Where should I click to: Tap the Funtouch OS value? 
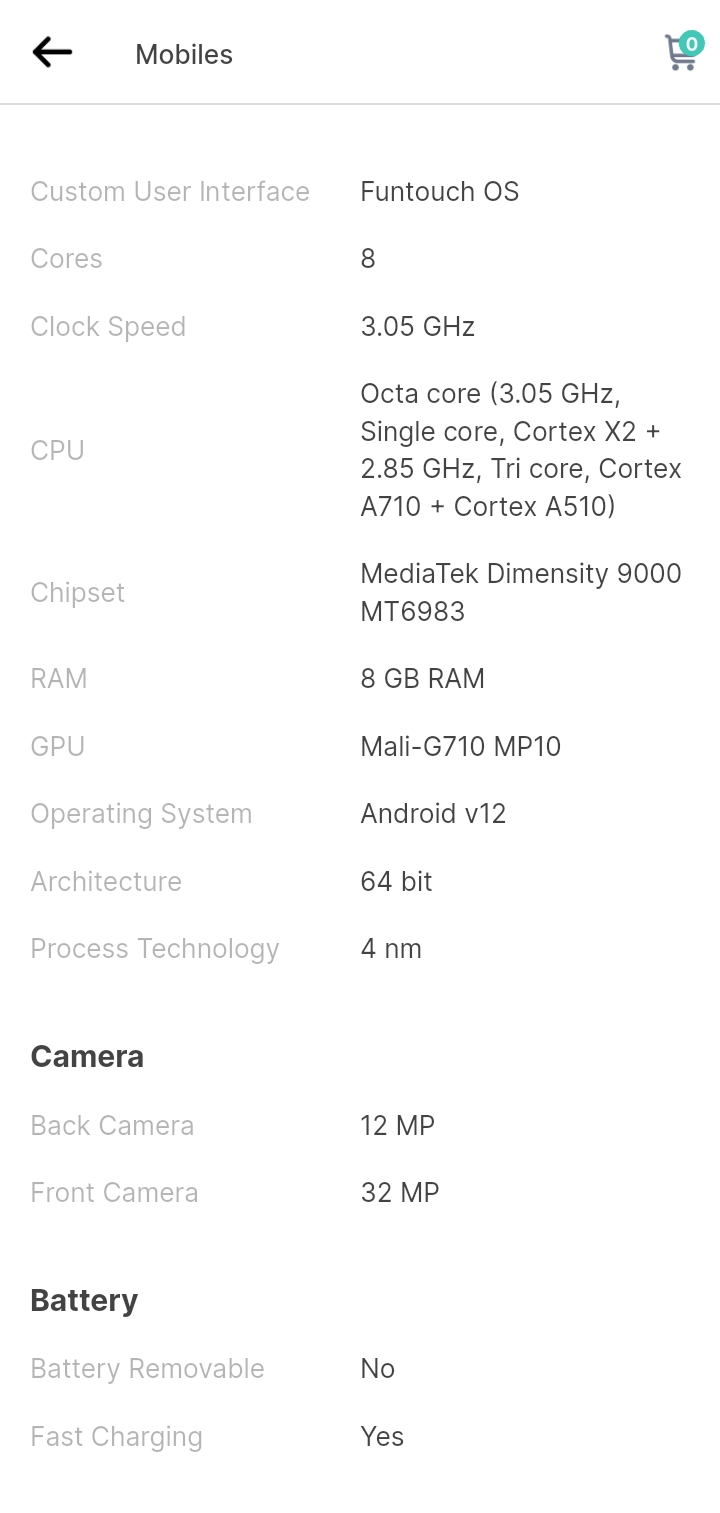coord(440,191)
